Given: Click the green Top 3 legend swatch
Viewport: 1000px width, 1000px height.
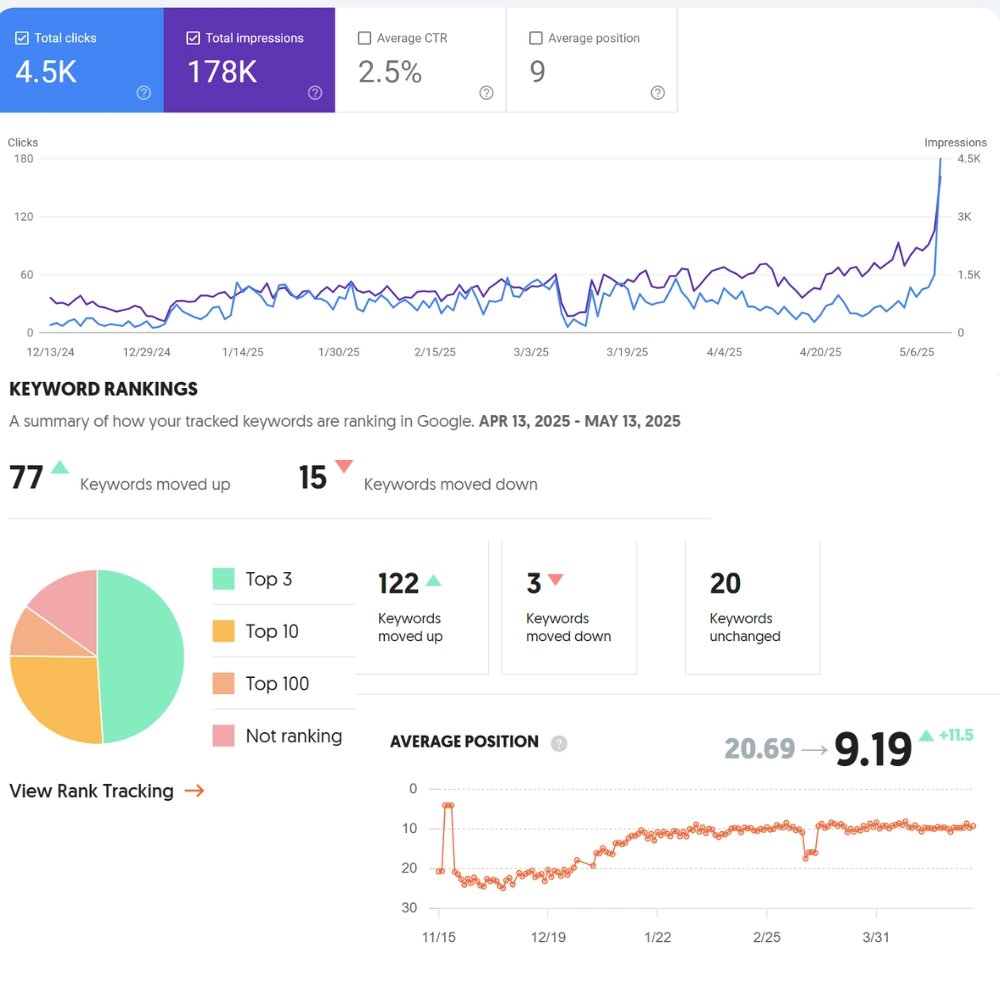Looking at the screenshot, I should point(224,579).
